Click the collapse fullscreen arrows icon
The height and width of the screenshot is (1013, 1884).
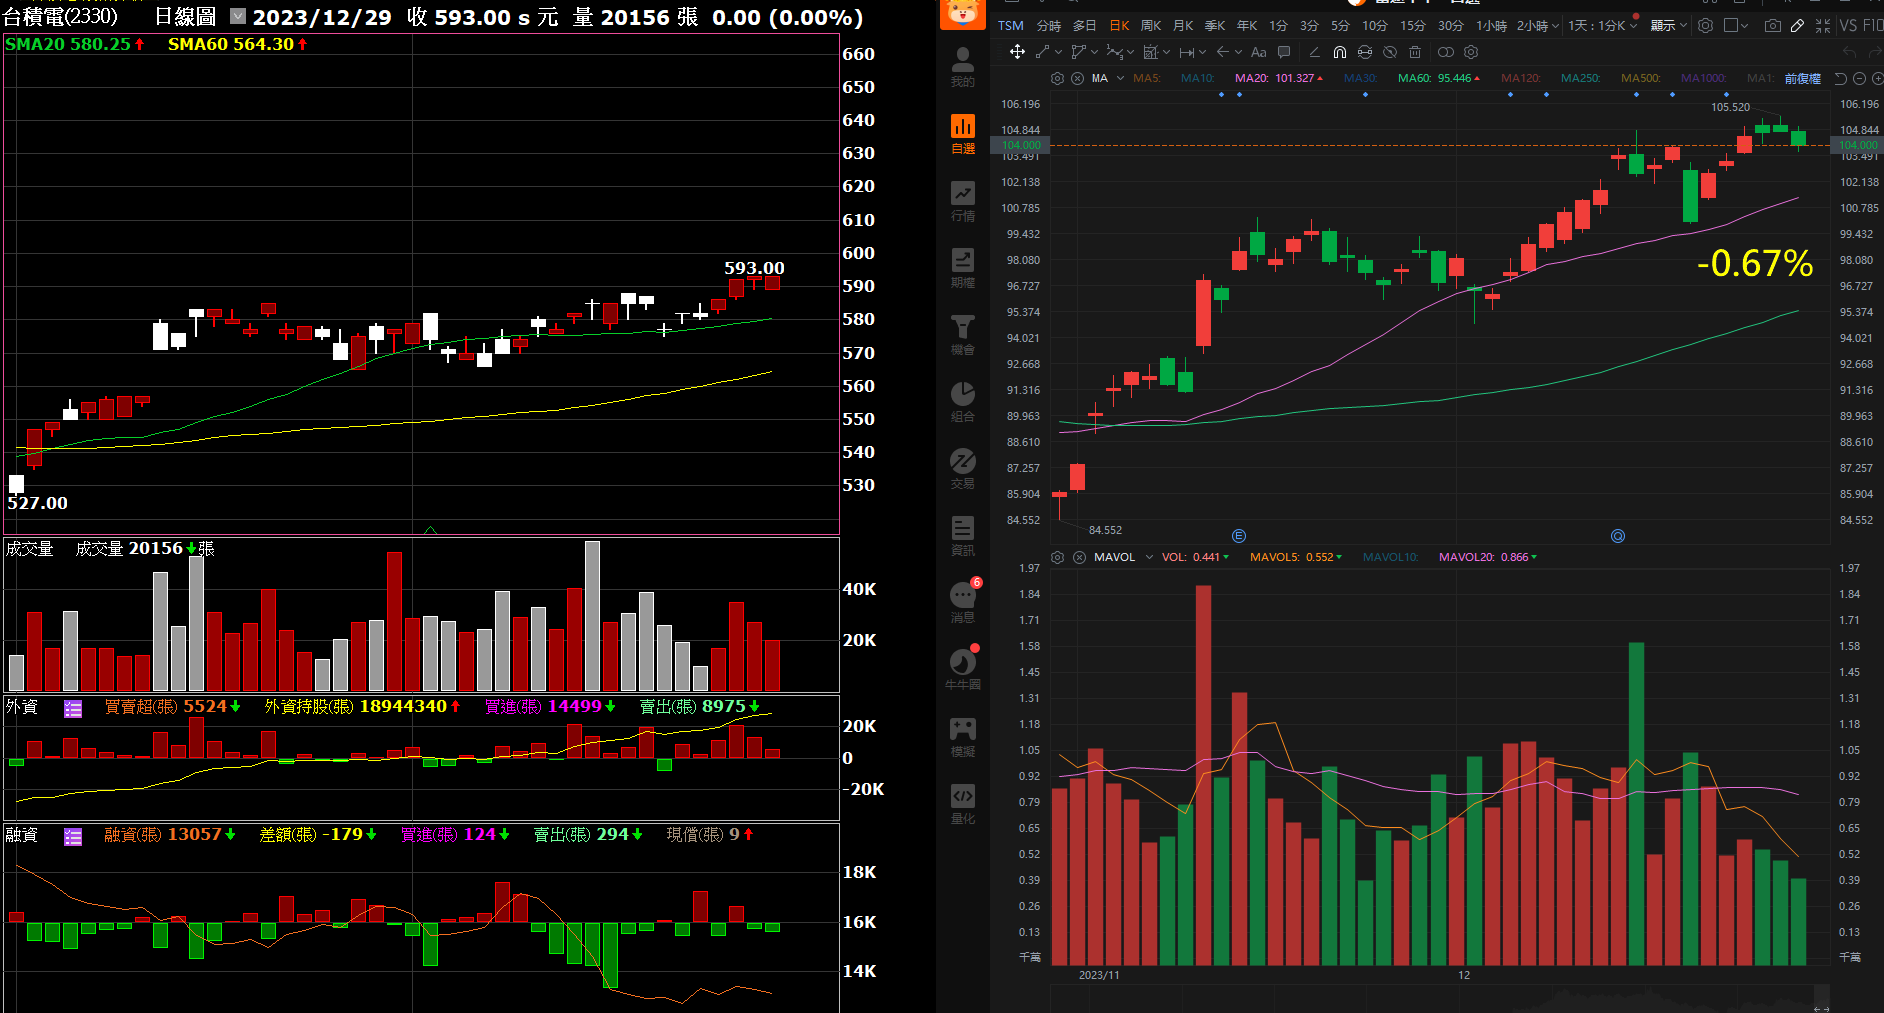(1823, 26)
